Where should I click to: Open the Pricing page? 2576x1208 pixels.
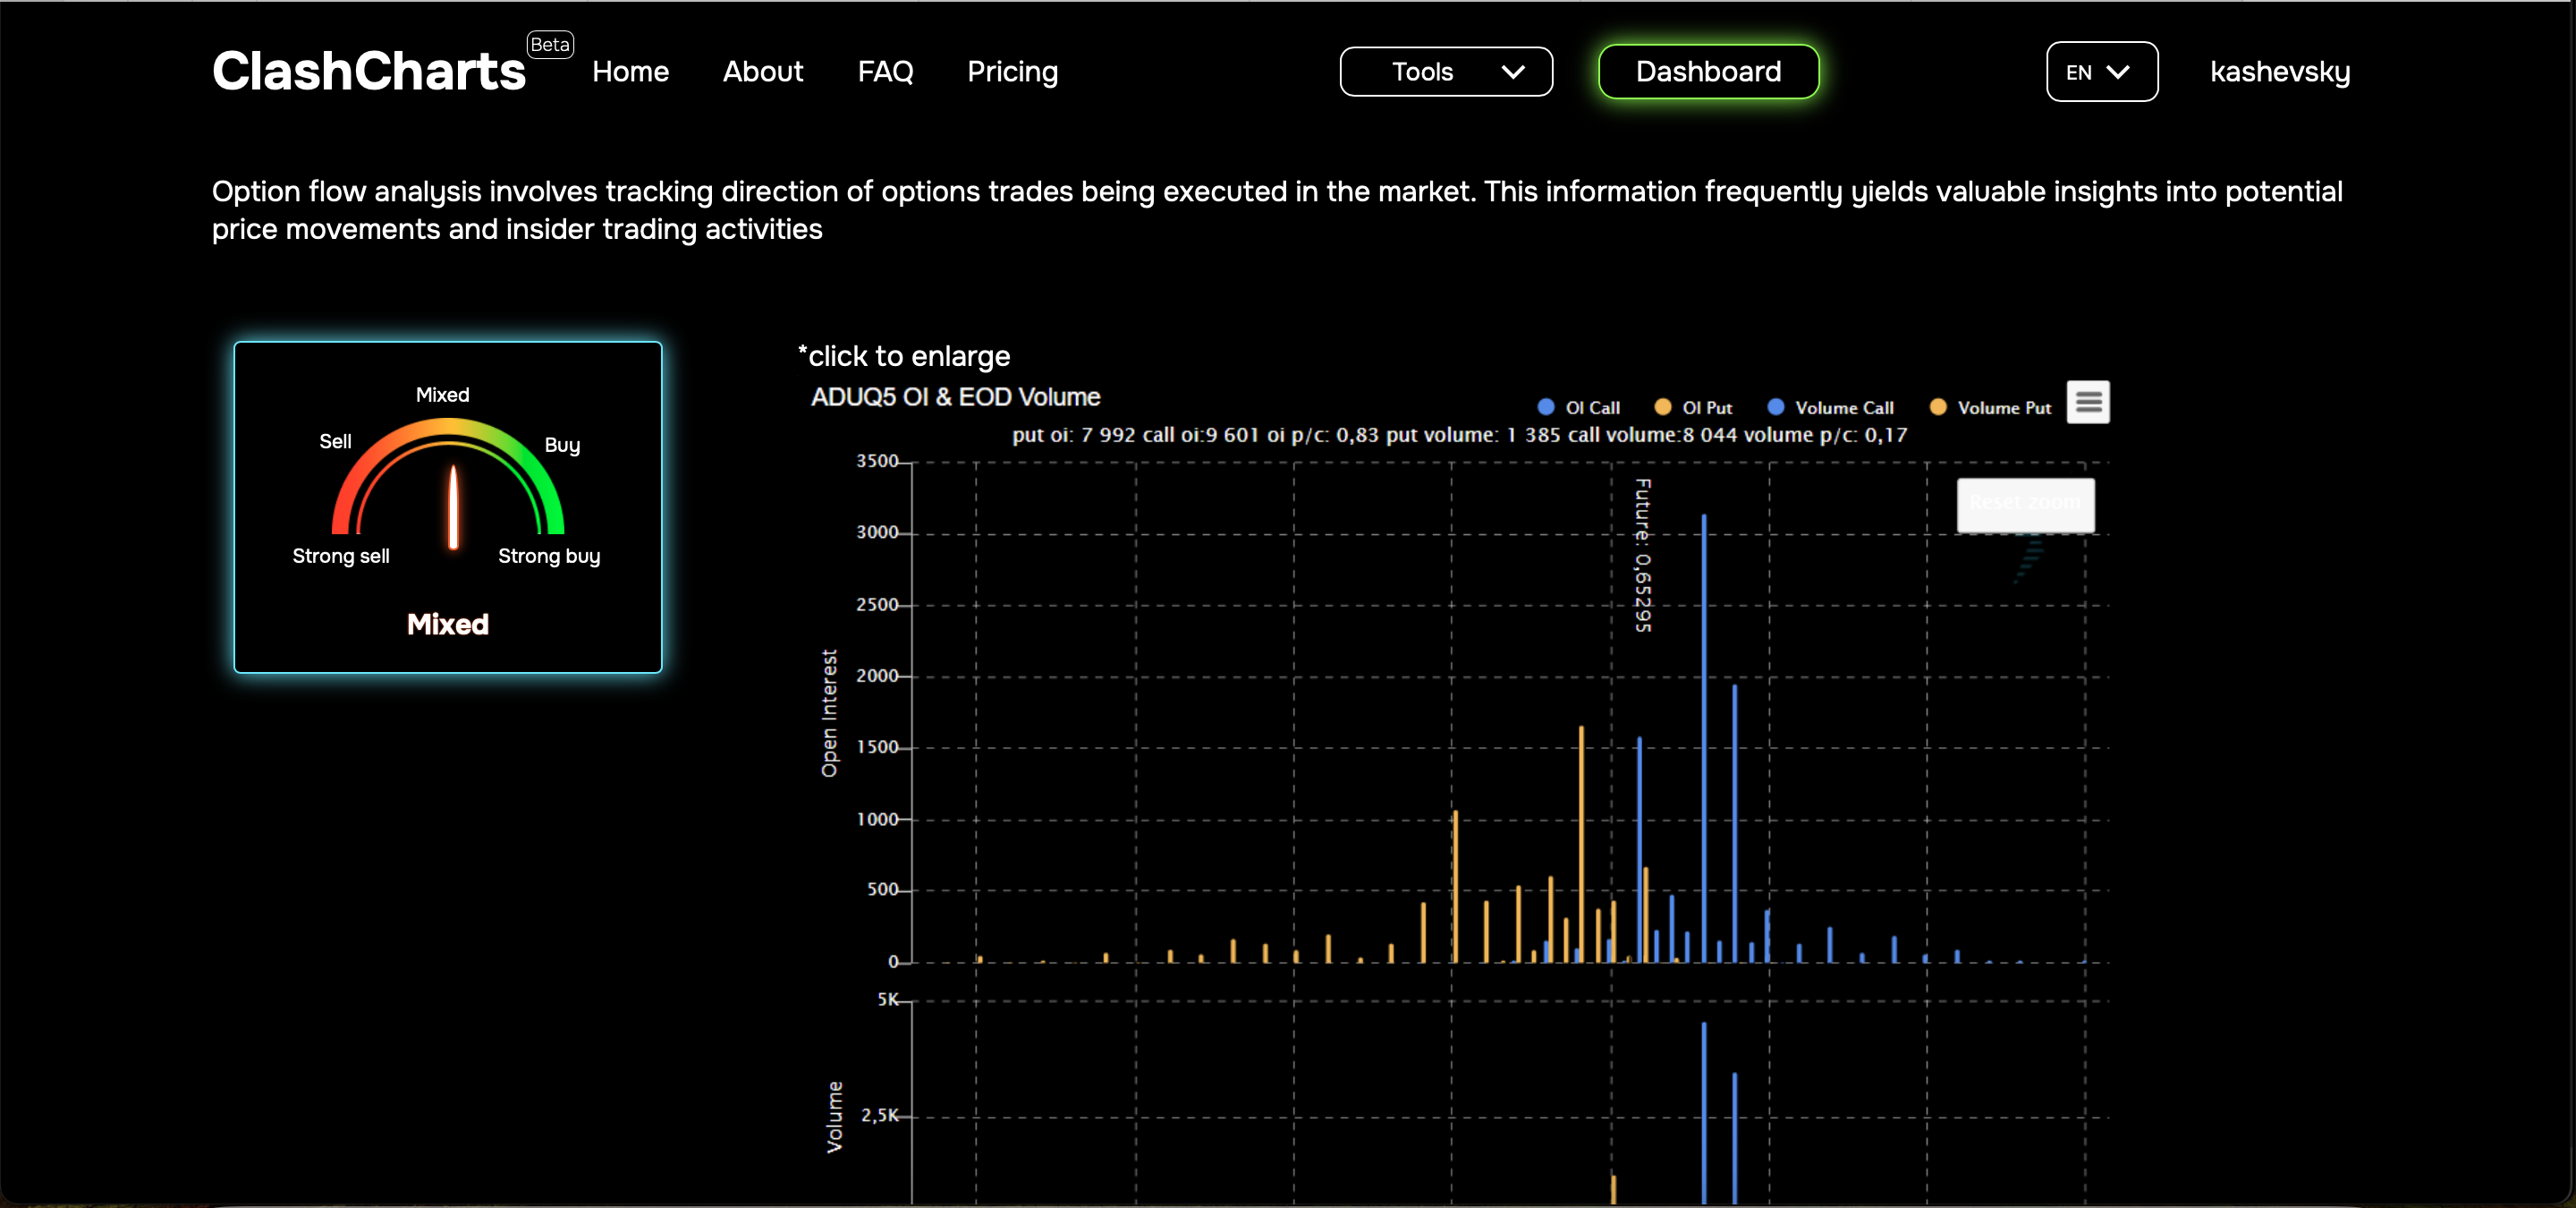click(x=1012, y=72)
